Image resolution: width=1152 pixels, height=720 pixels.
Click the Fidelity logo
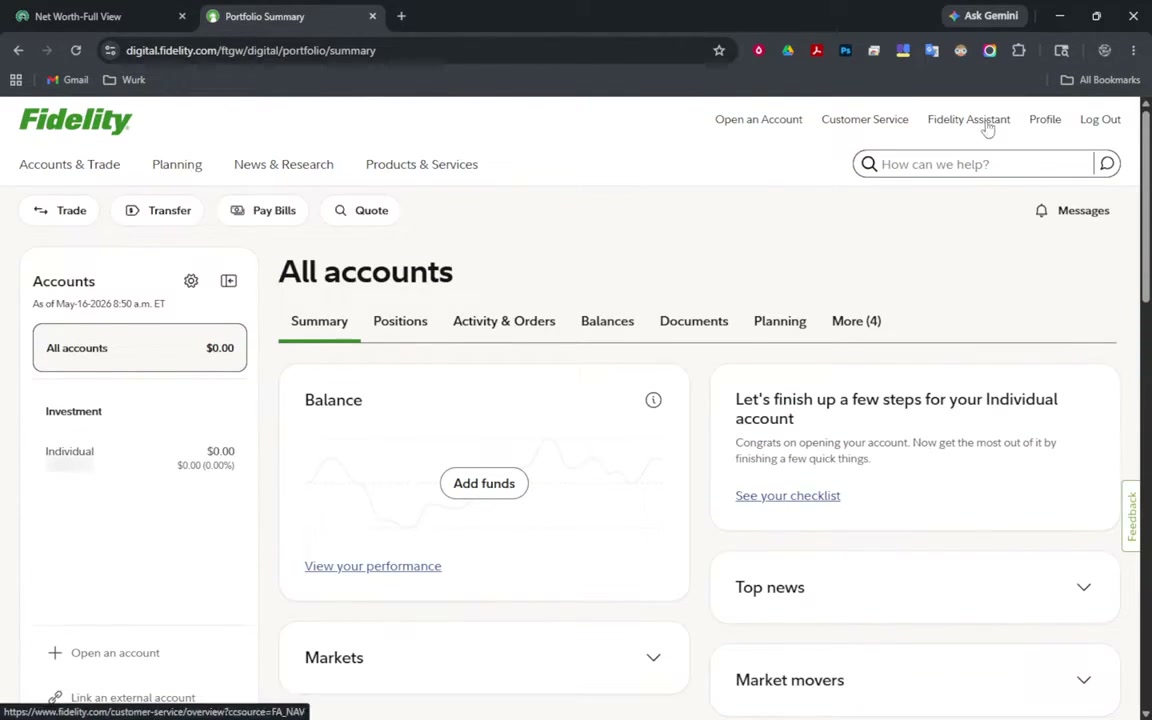76,120
